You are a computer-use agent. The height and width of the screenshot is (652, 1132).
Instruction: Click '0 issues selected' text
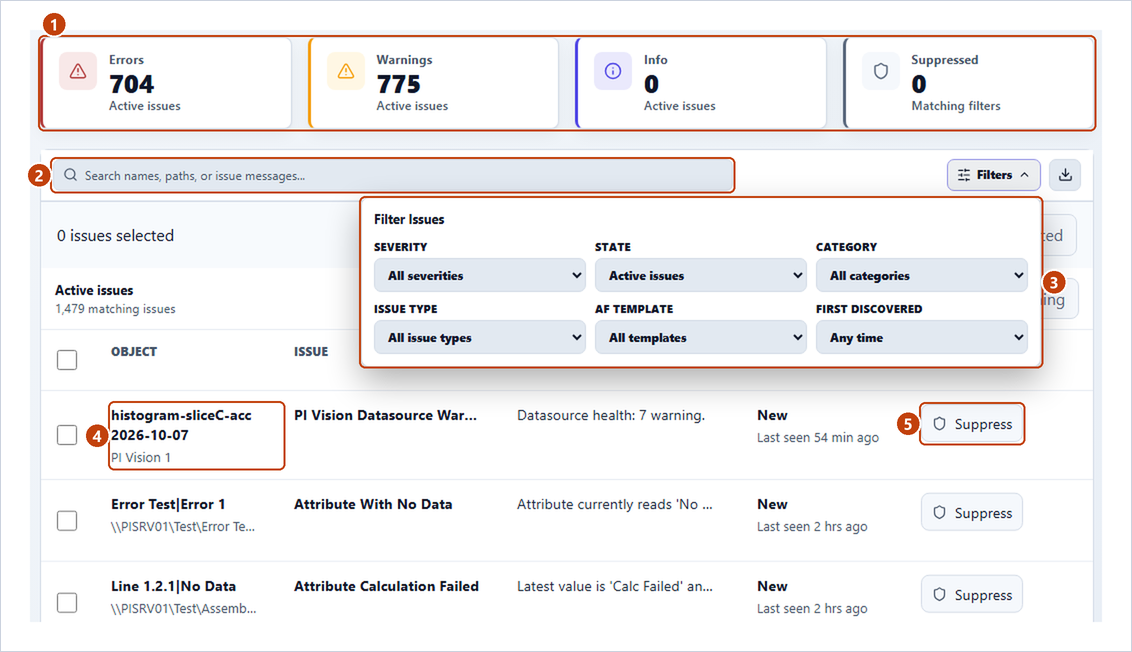pos(116,235)
